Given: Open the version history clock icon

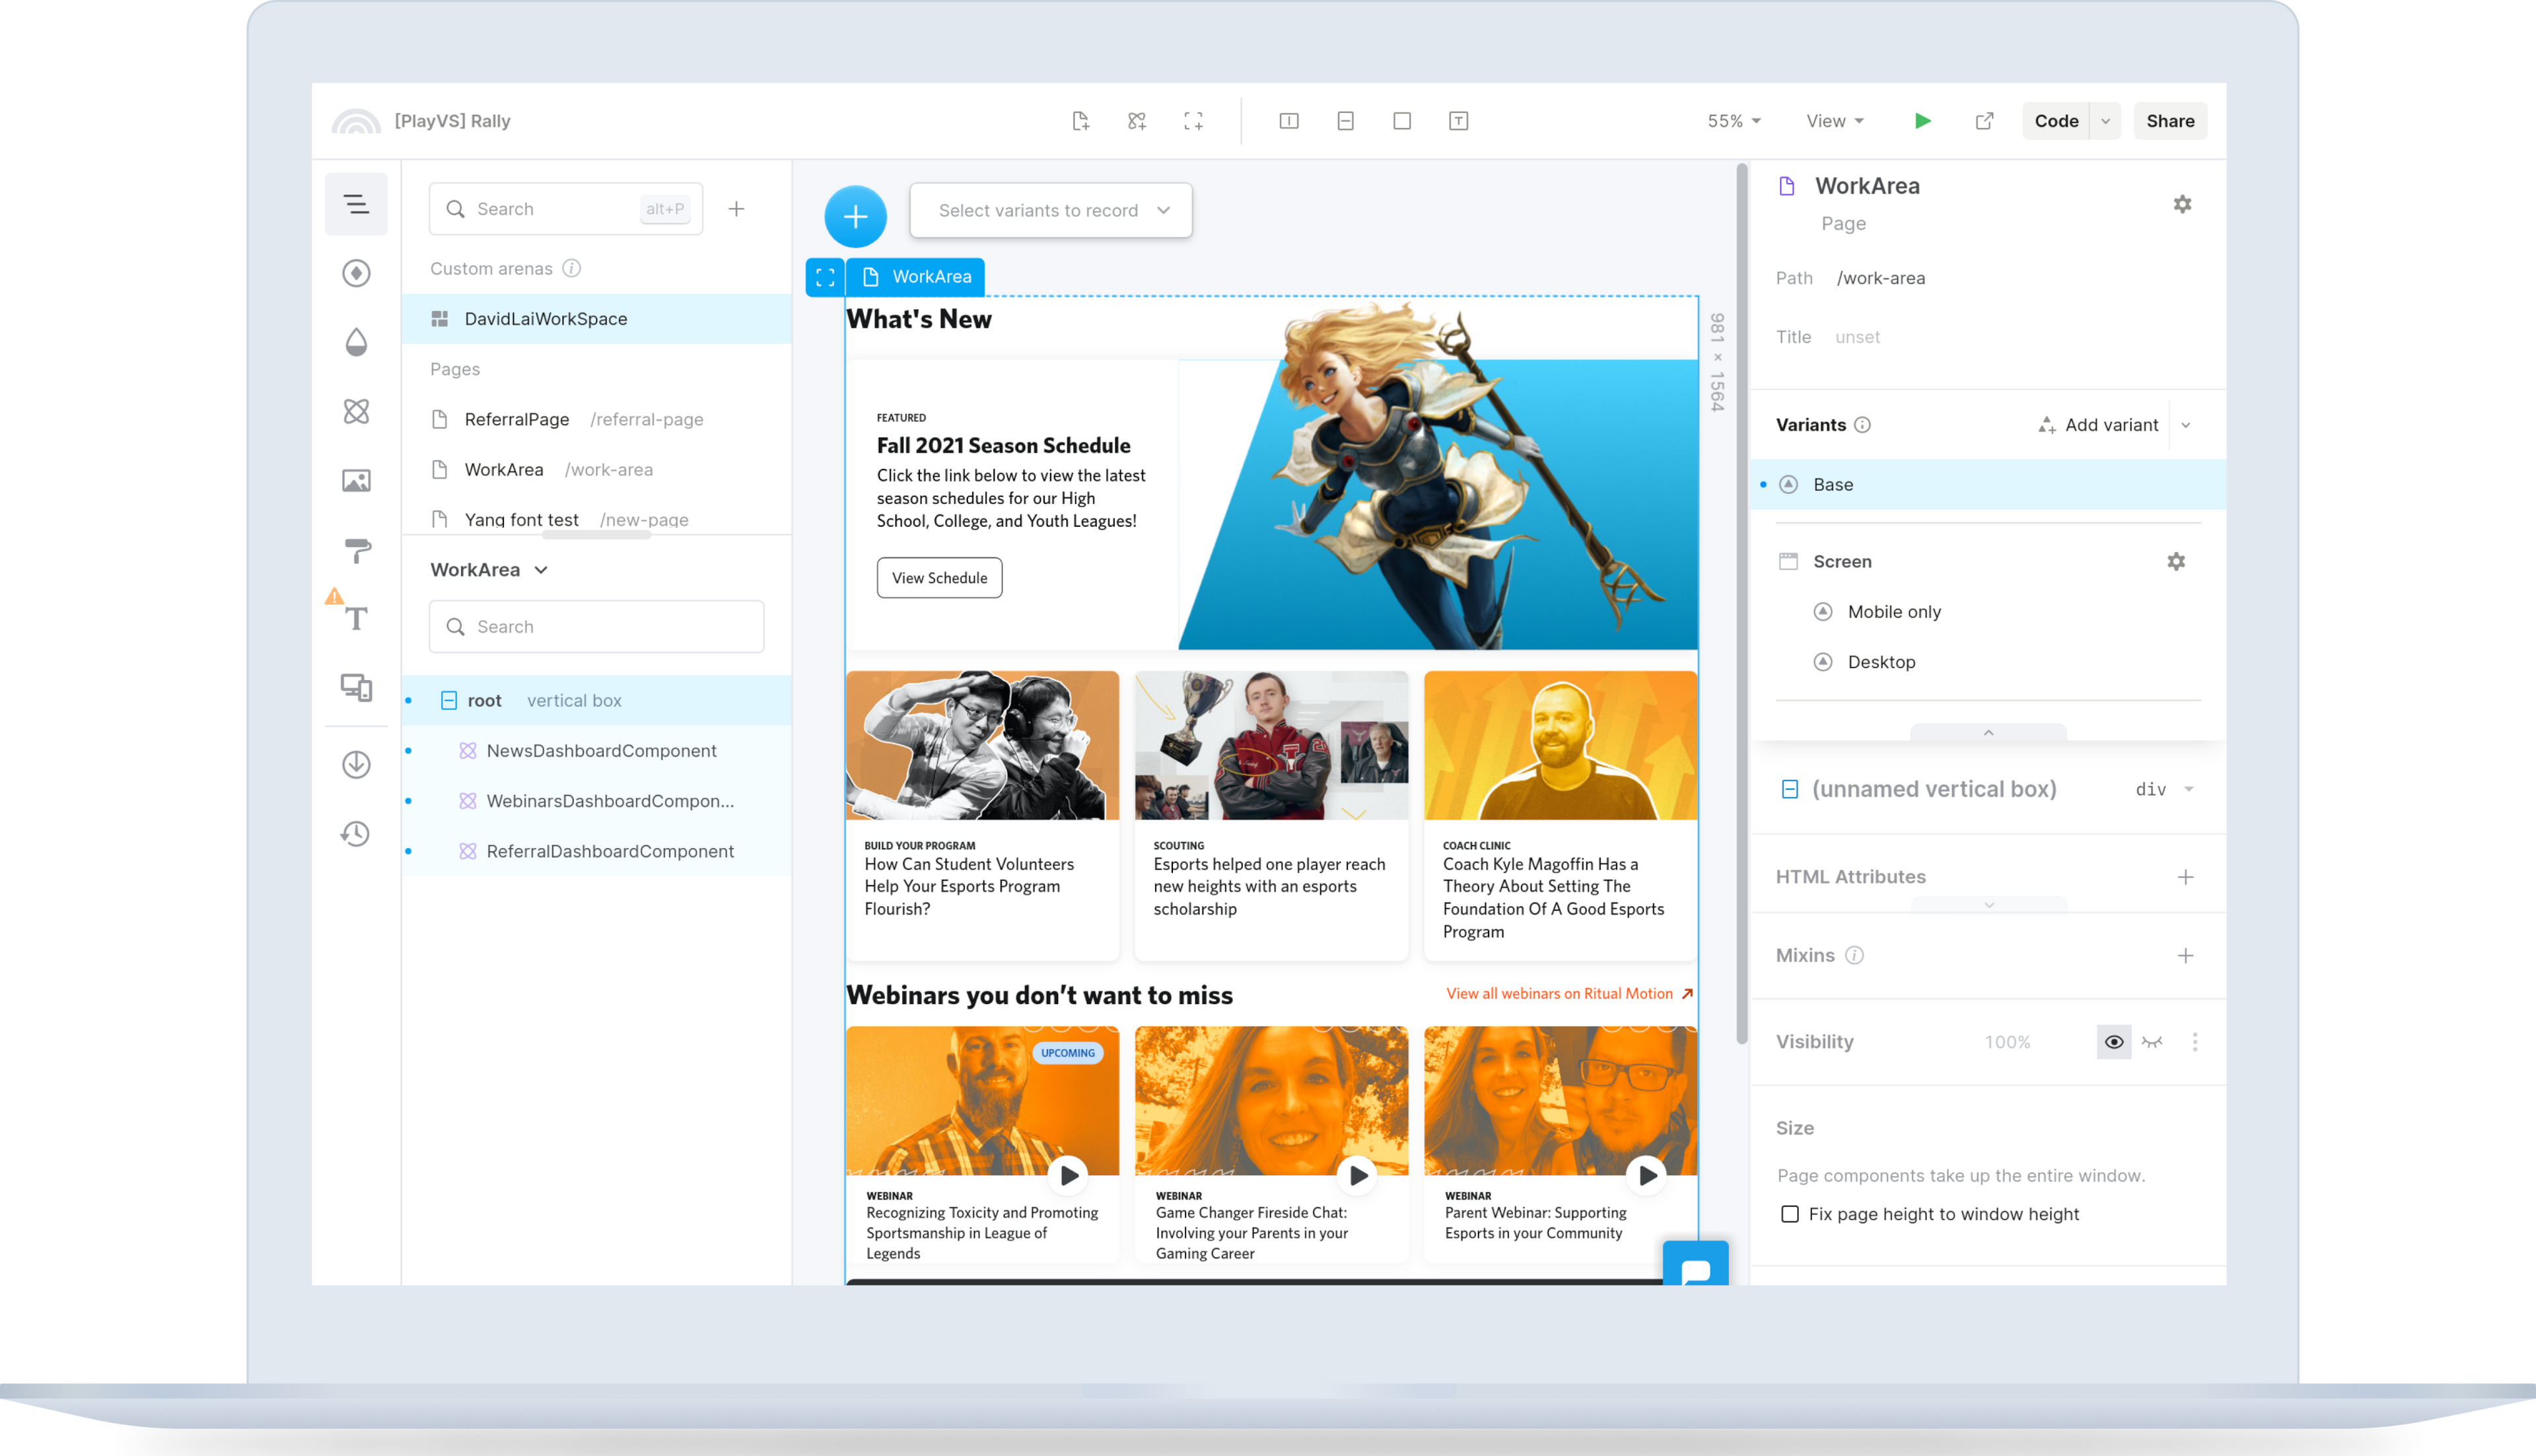Looking at the screenshot, I should pos(356,833).
